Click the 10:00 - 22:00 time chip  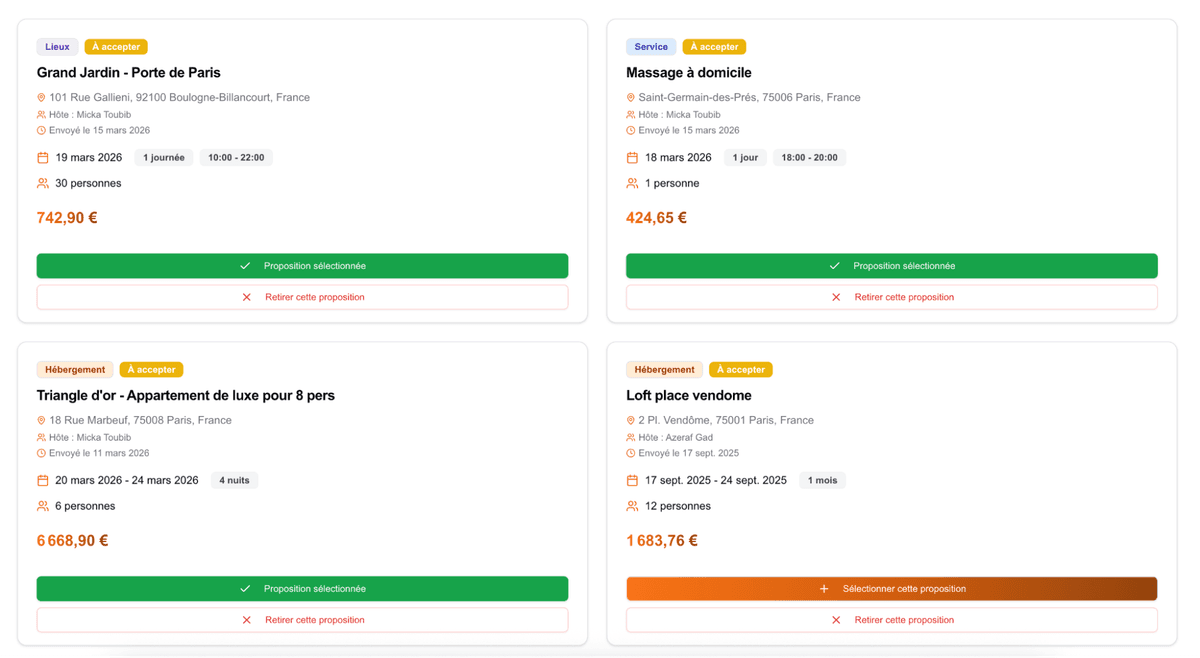tap(236, 158)
